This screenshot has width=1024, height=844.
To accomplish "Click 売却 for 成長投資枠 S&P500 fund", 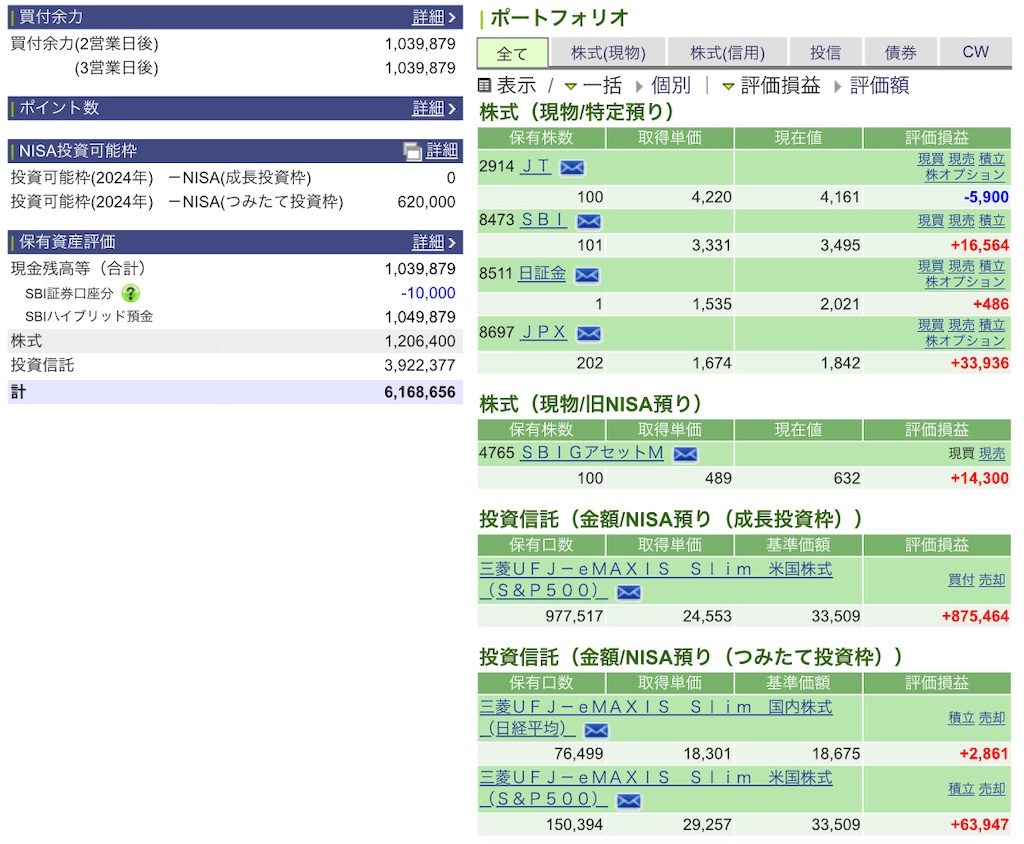I will [992, 579].
